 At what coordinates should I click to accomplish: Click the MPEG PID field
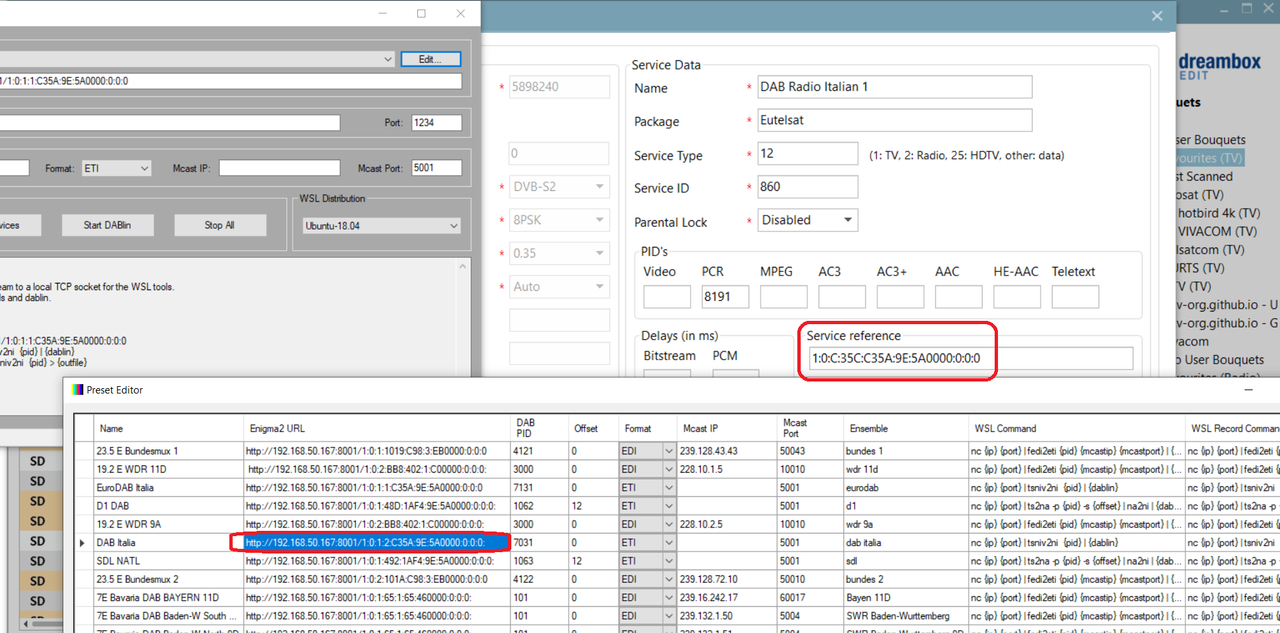(x=783, y=296)
